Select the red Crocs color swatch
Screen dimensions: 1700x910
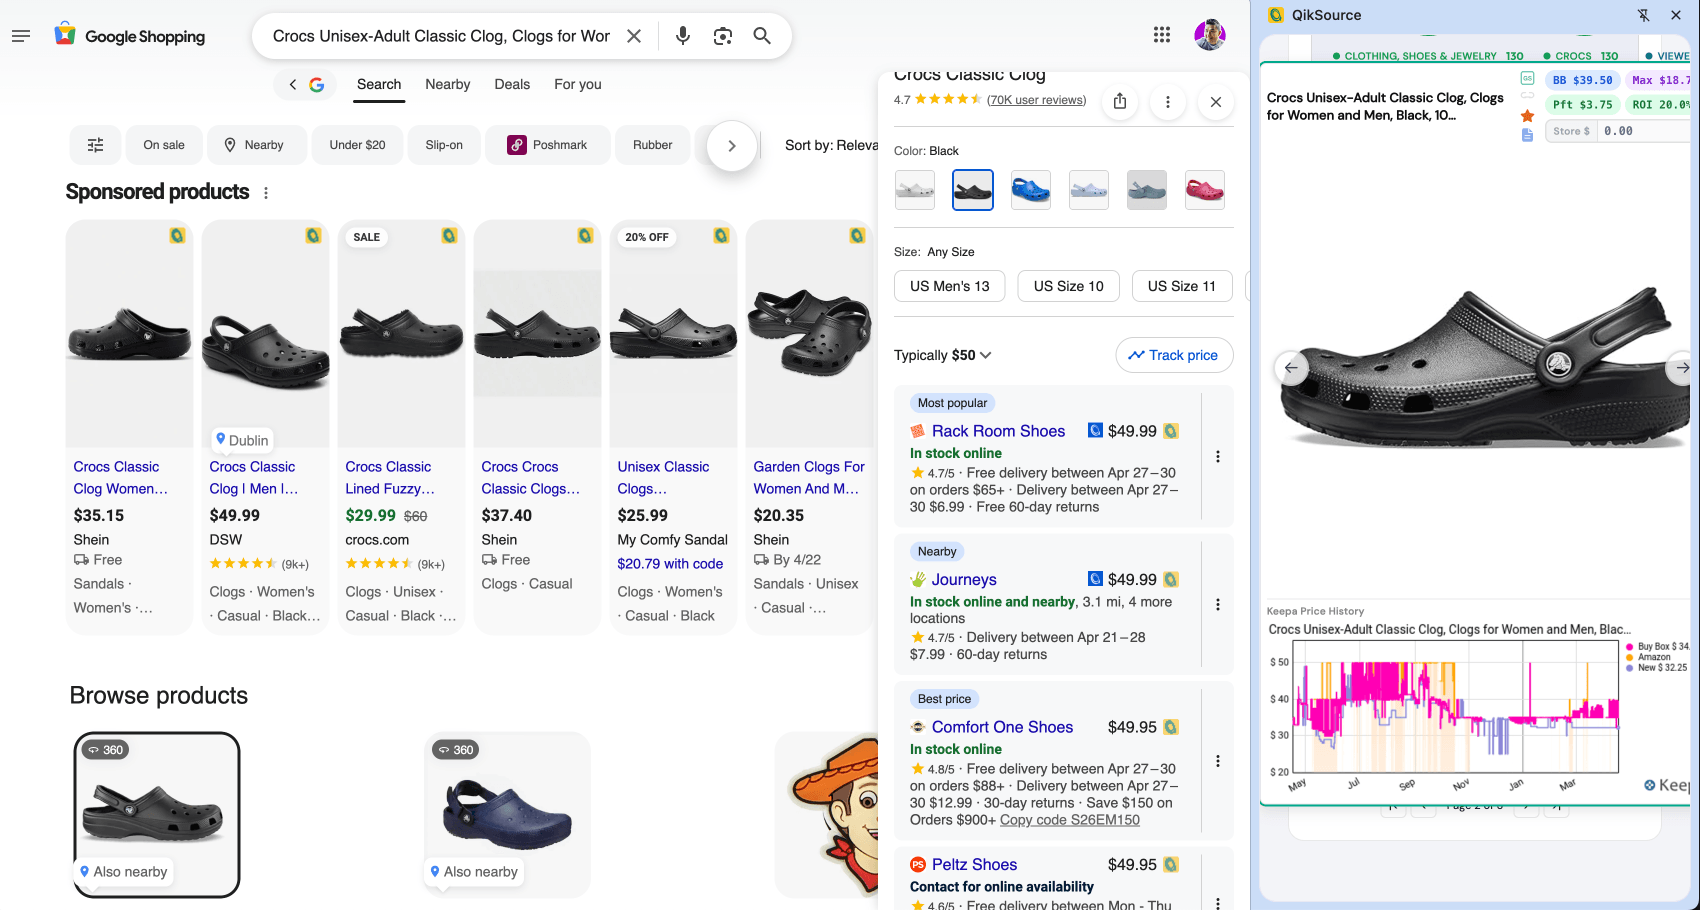point(1205,189)
